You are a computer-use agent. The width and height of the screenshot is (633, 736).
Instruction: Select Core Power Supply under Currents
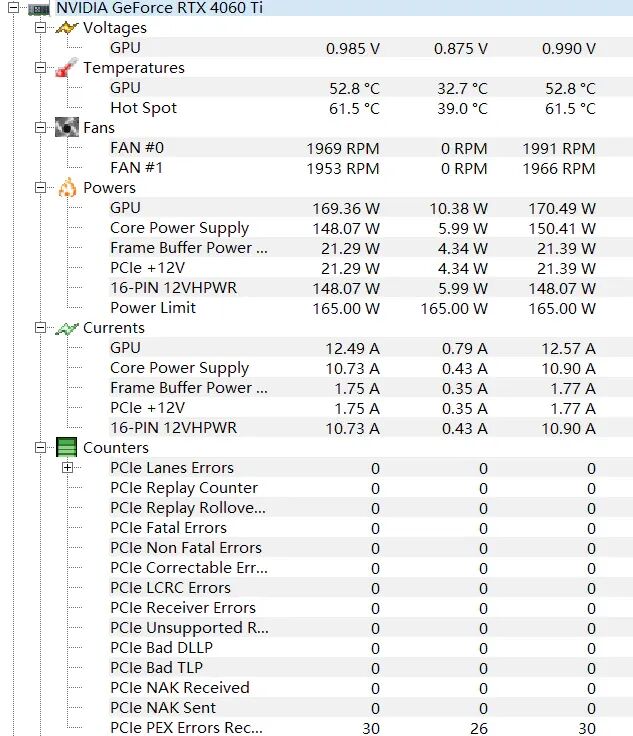click(371, 368)
